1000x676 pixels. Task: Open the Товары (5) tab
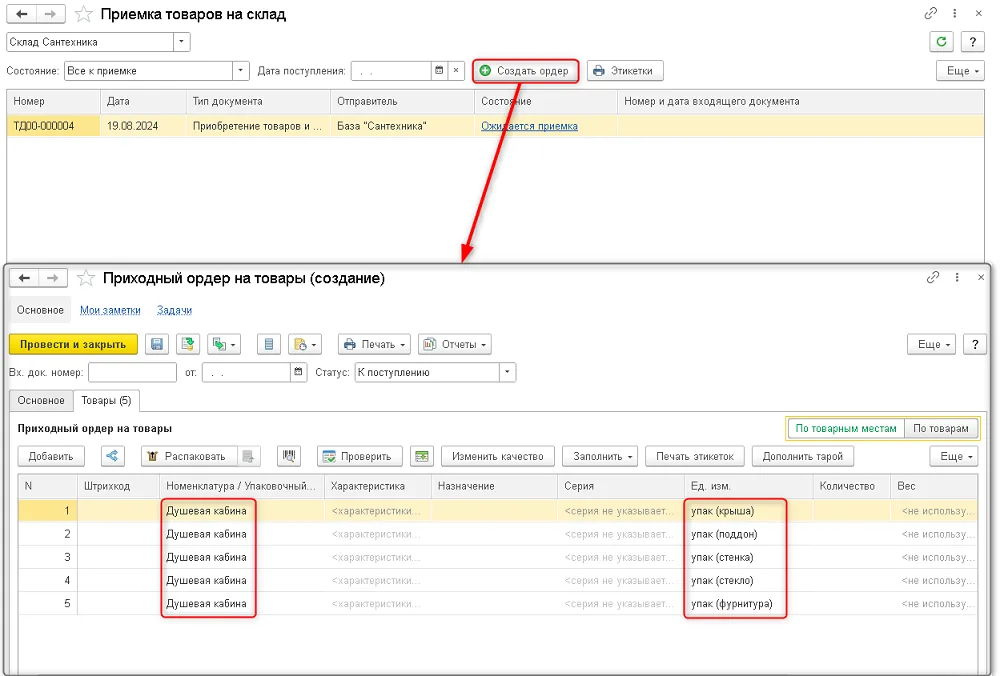pos(107,400)
